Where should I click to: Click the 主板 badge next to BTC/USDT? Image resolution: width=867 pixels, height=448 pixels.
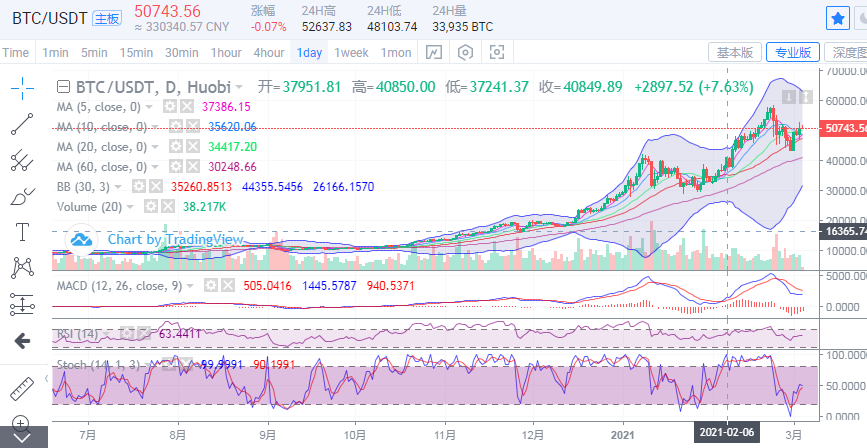107,18
